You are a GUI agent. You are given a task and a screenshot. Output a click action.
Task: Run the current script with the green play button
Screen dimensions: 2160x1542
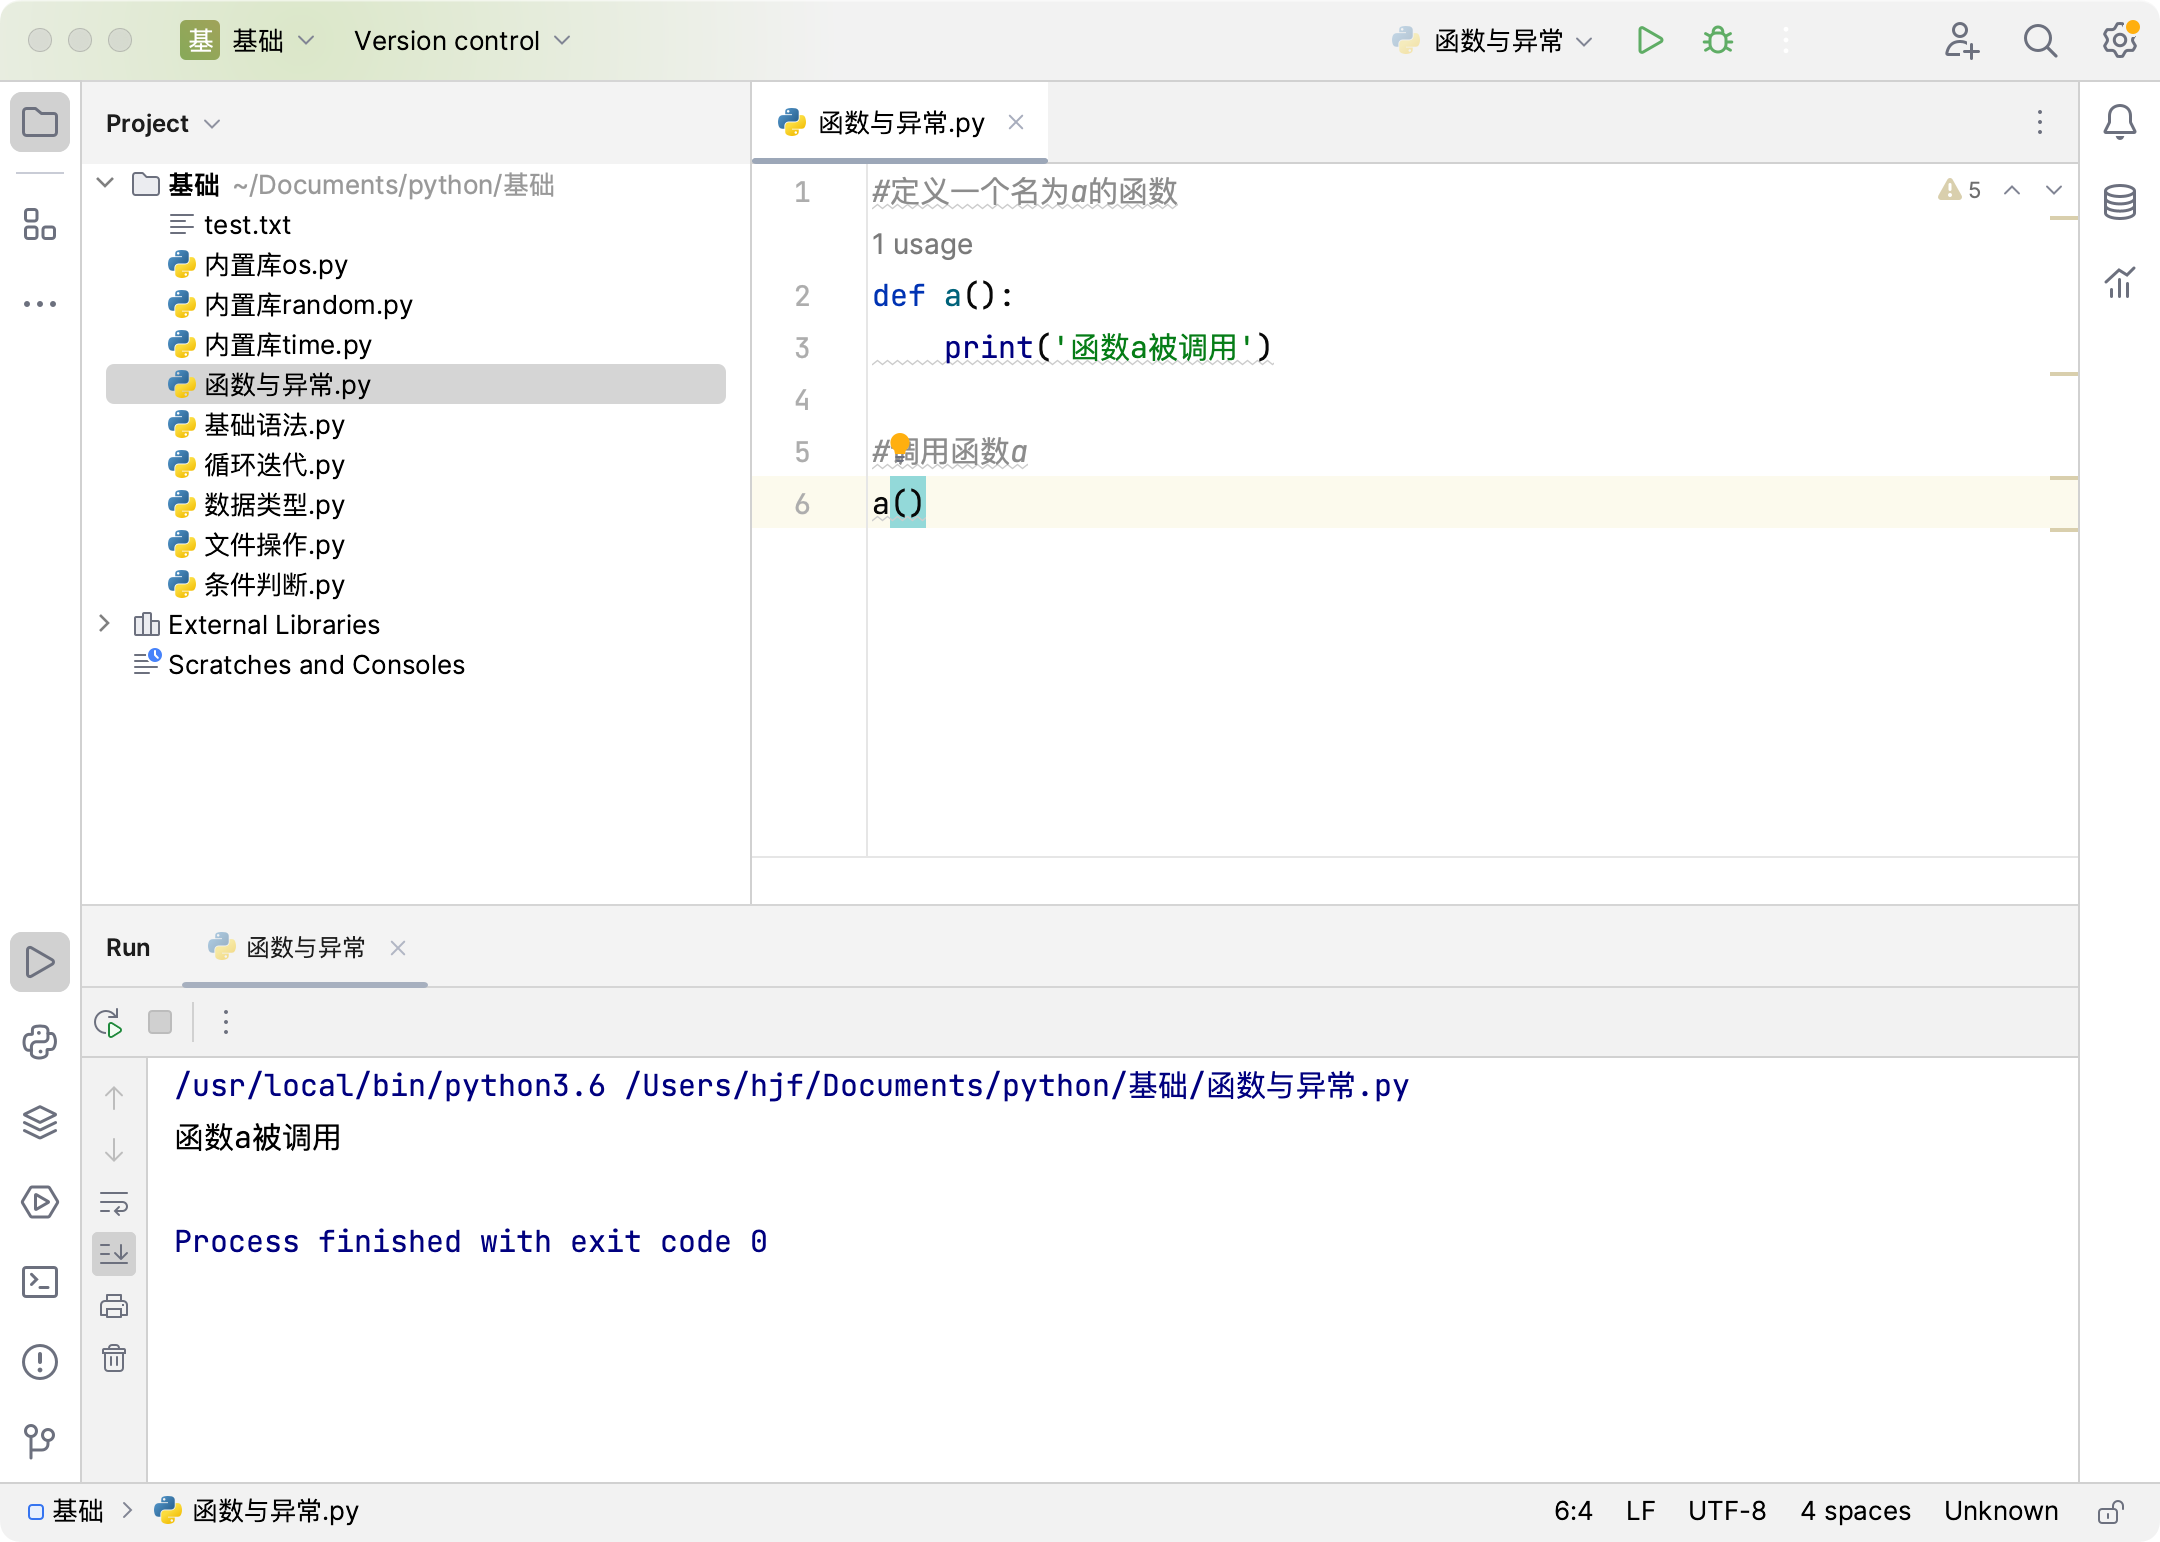1650,41
